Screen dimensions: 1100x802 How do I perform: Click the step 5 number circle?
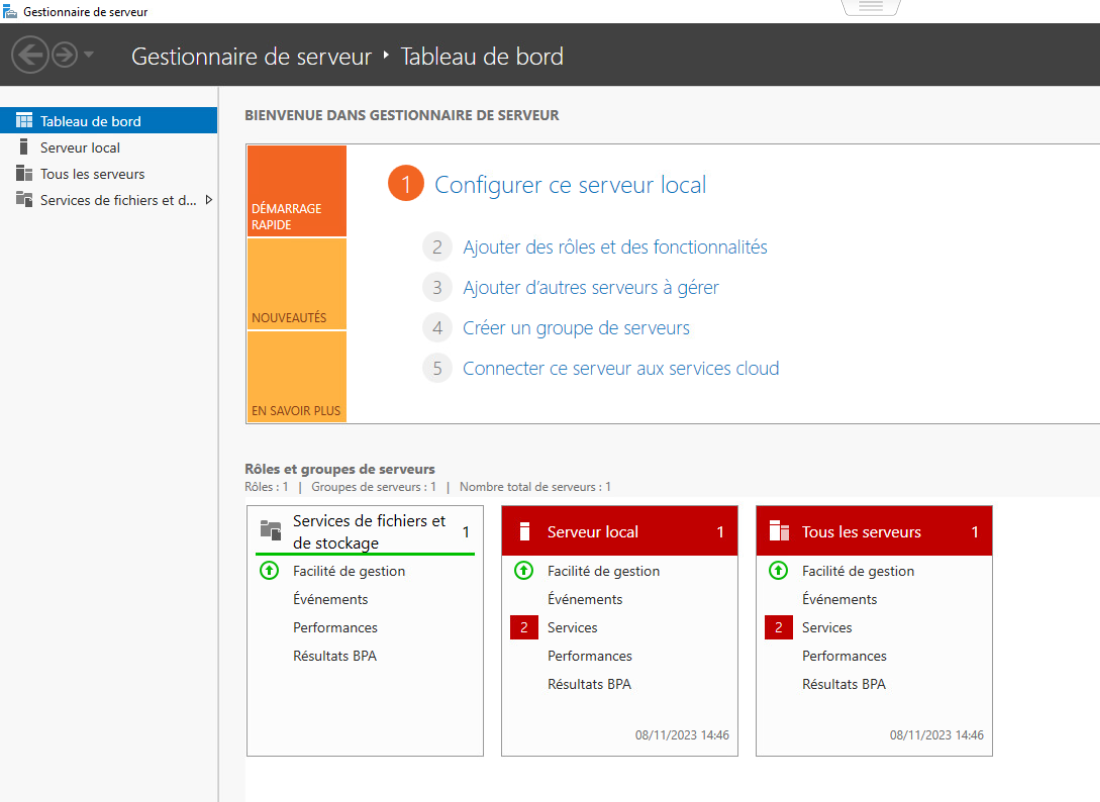[437, 368]
